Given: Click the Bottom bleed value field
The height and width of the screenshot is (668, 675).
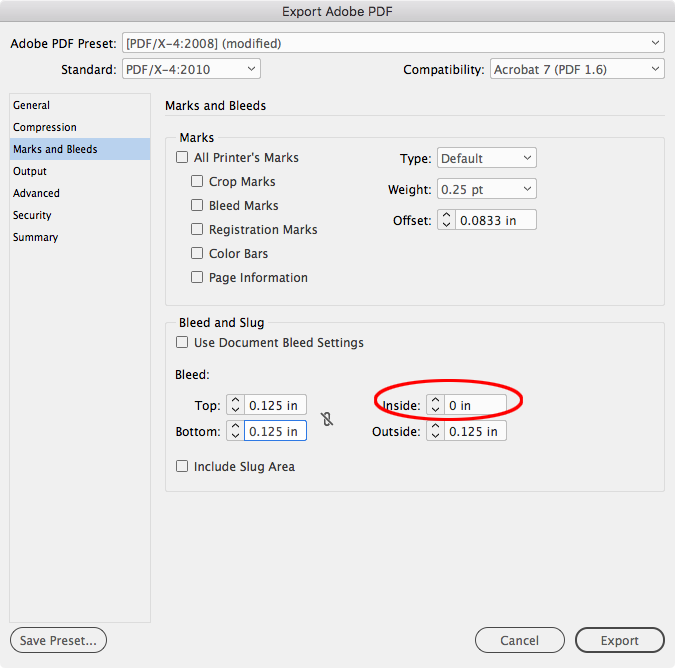Looking at the screenshot, I should pos(275,431).
